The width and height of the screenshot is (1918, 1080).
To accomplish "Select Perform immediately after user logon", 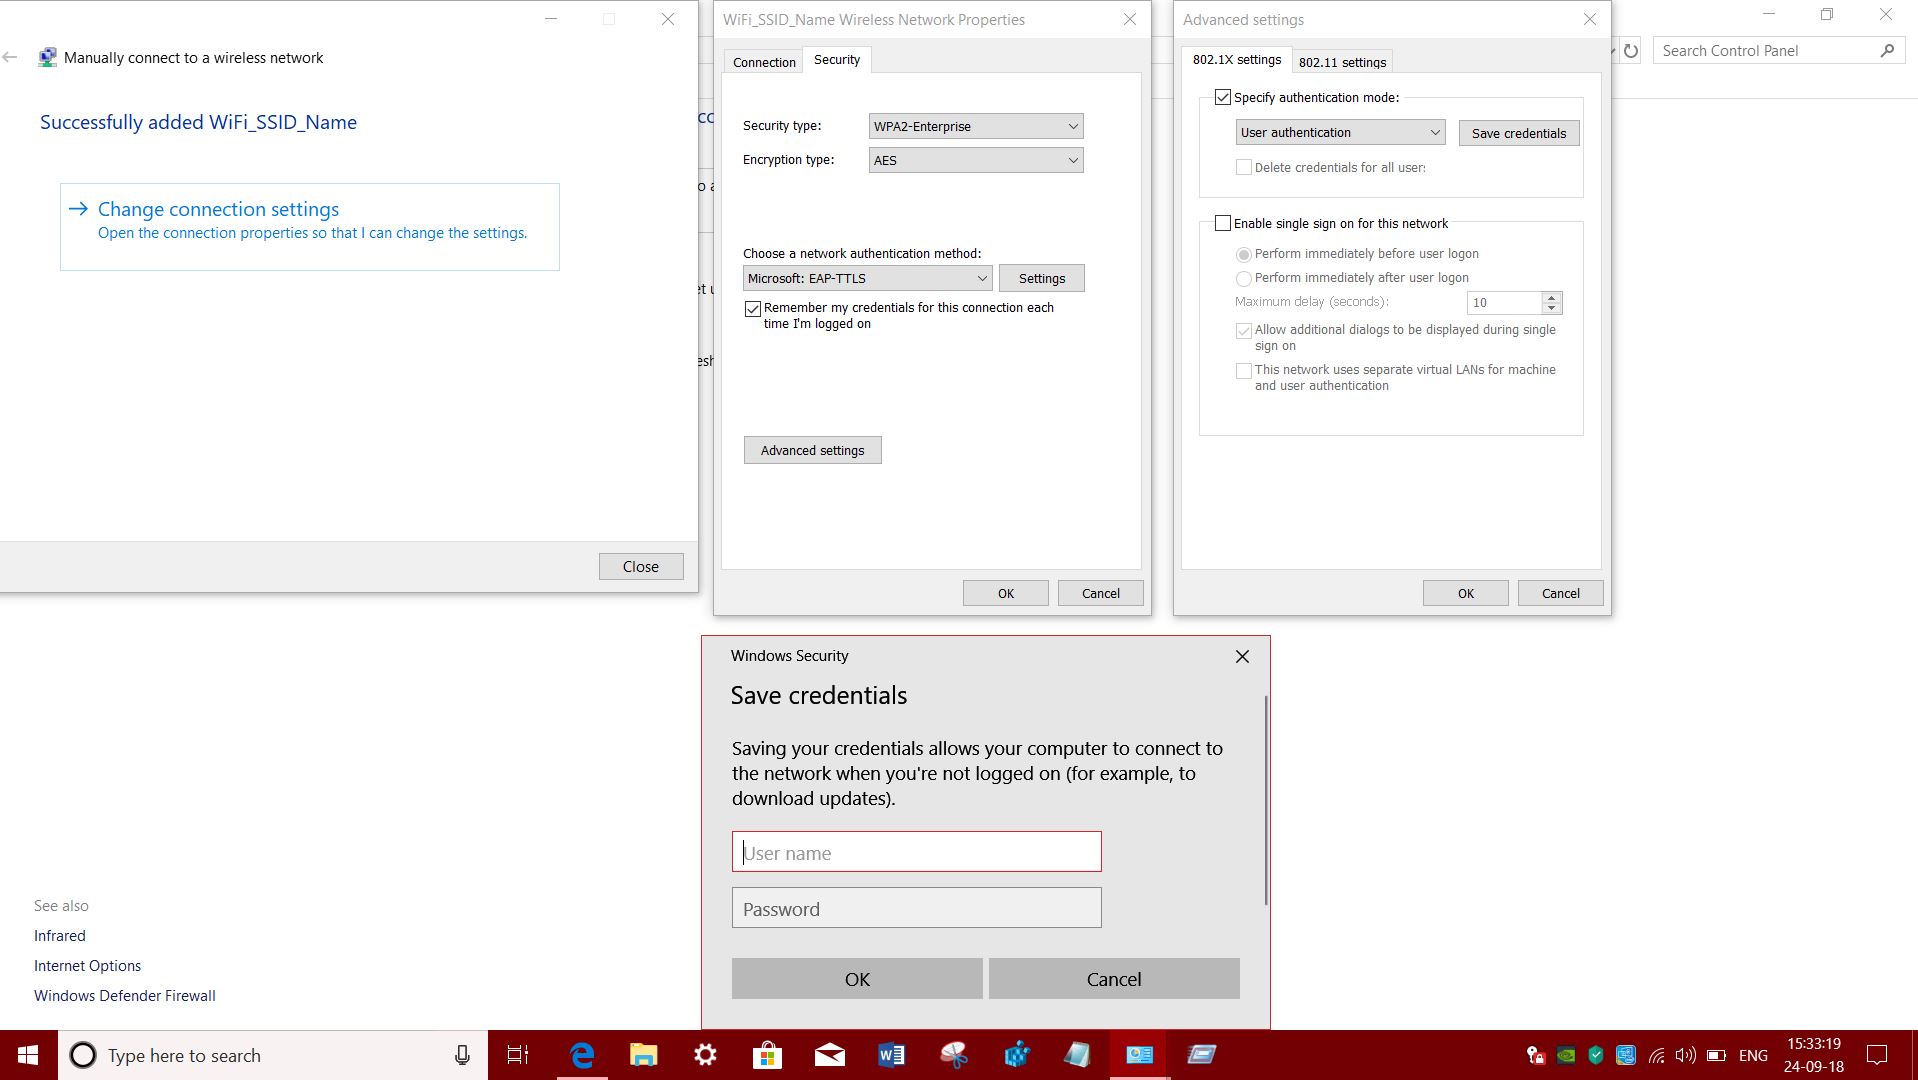I will pos(1244,278).
